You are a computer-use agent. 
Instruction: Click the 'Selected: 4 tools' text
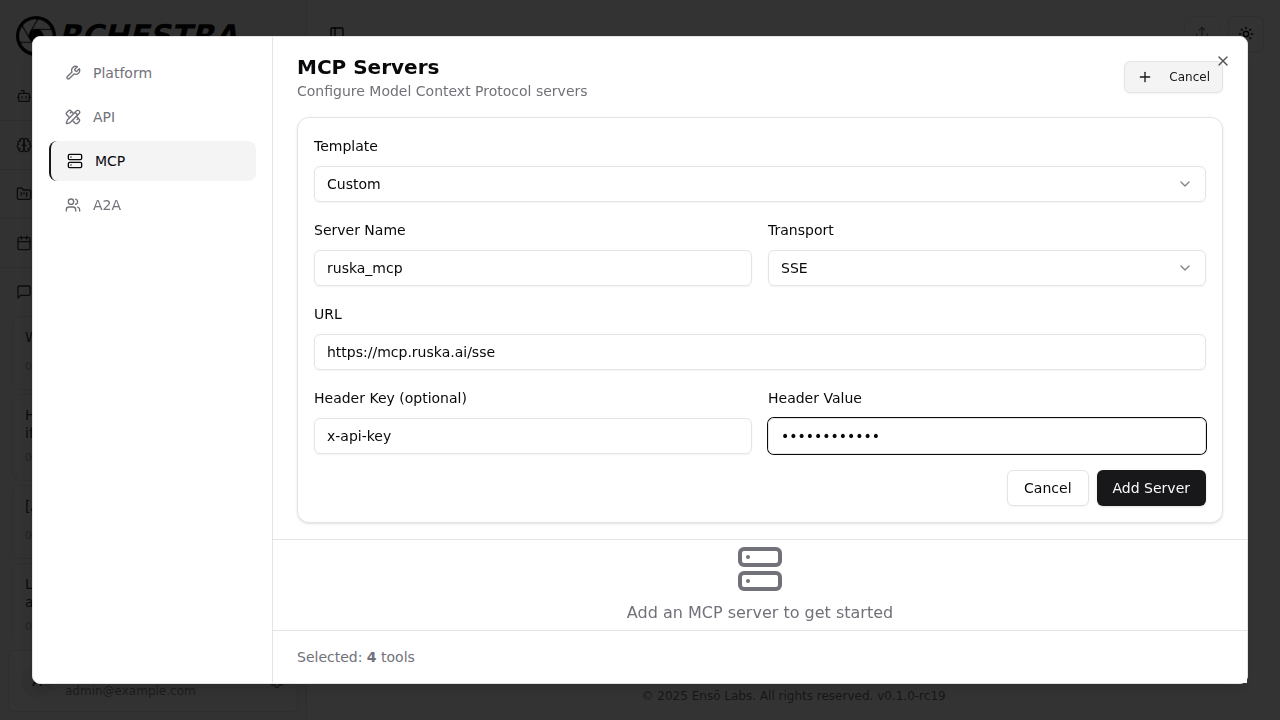[356, 657]
